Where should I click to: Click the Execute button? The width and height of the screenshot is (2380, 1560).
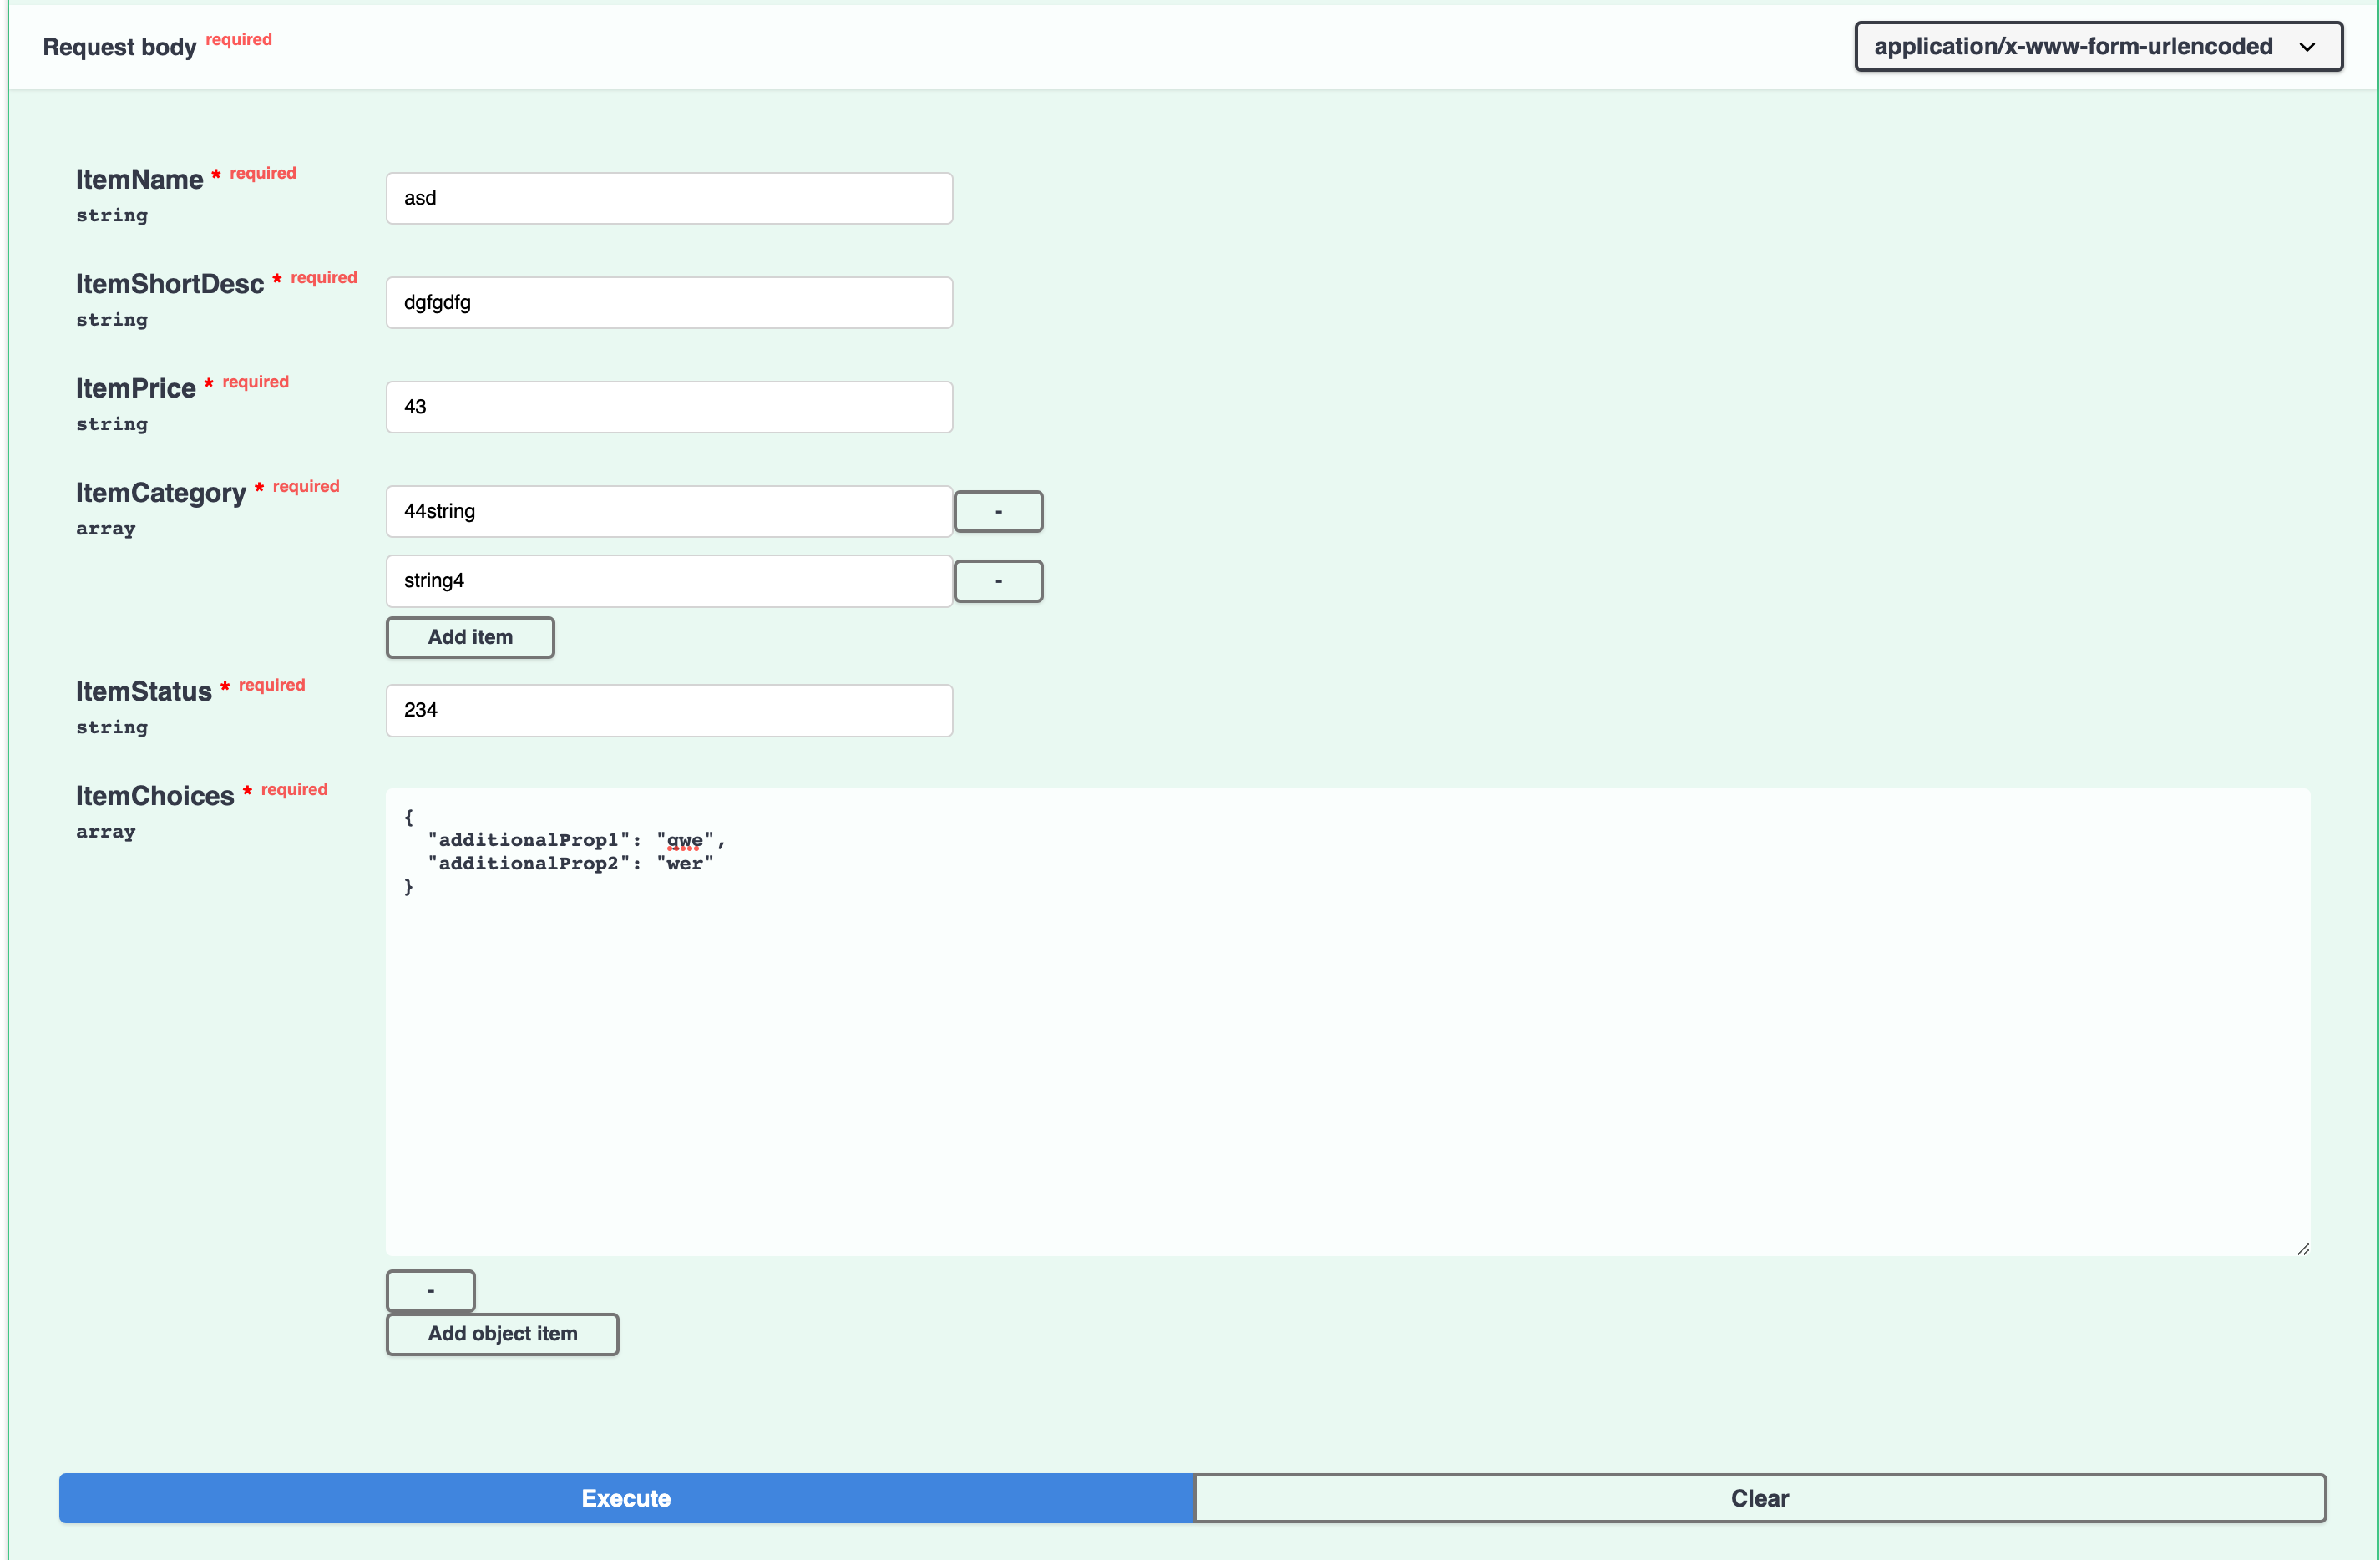(626, 1498)
